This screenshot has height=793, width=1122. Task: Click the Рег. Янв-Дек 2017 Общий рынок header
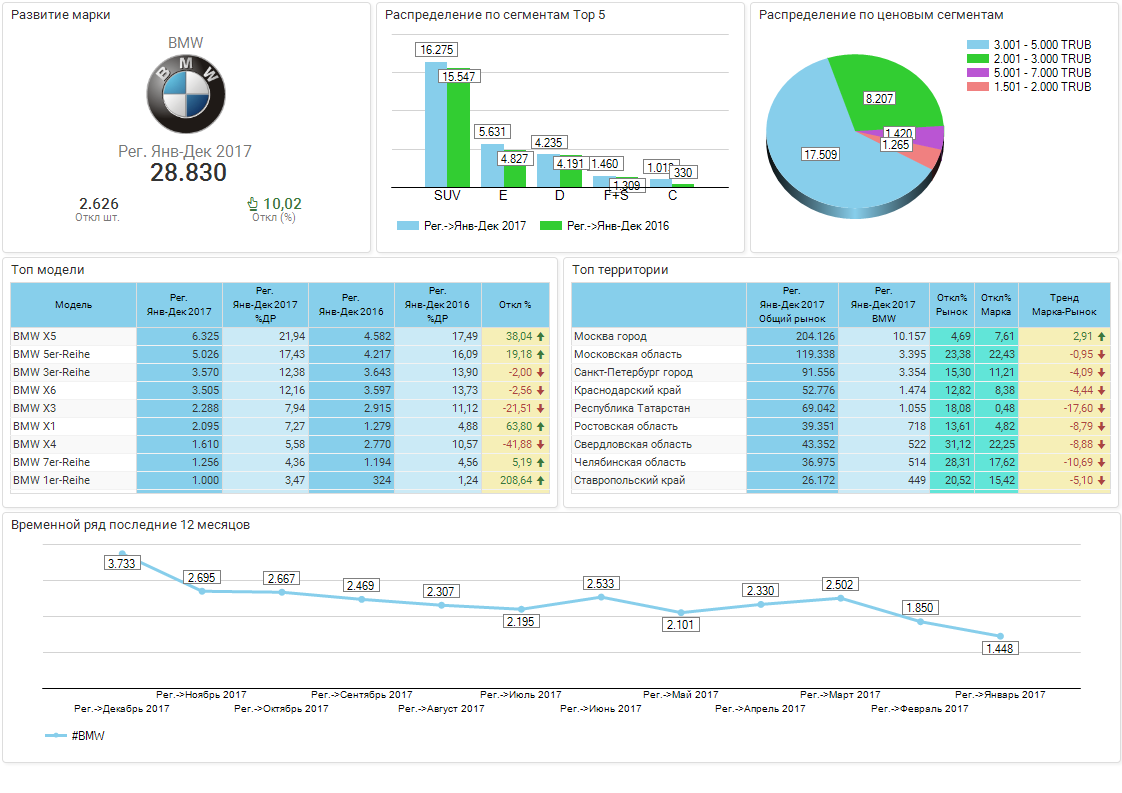pyautogui.click(x=792, y=305)
